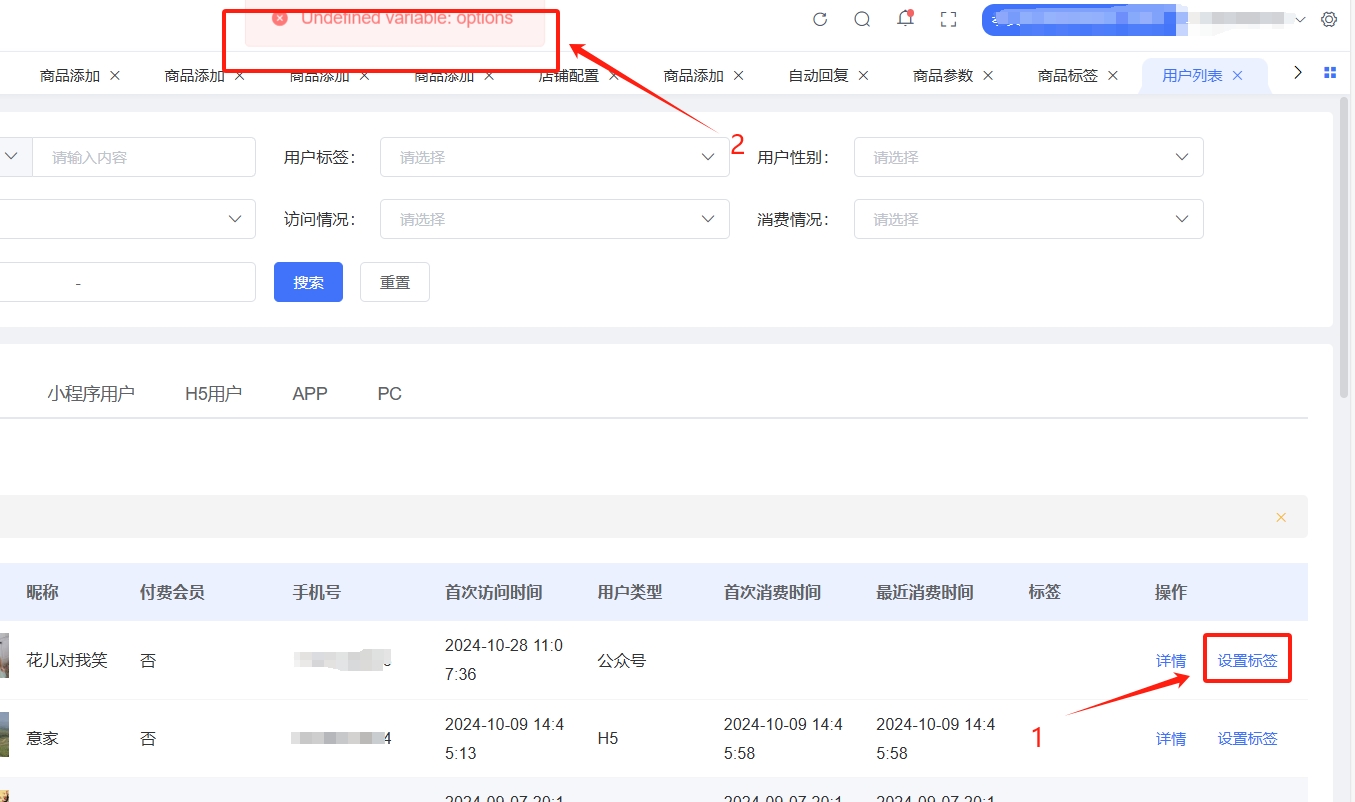1355x802 pixels.
Task: Close the 商品标签 tab
Action: click(1113, 75)
